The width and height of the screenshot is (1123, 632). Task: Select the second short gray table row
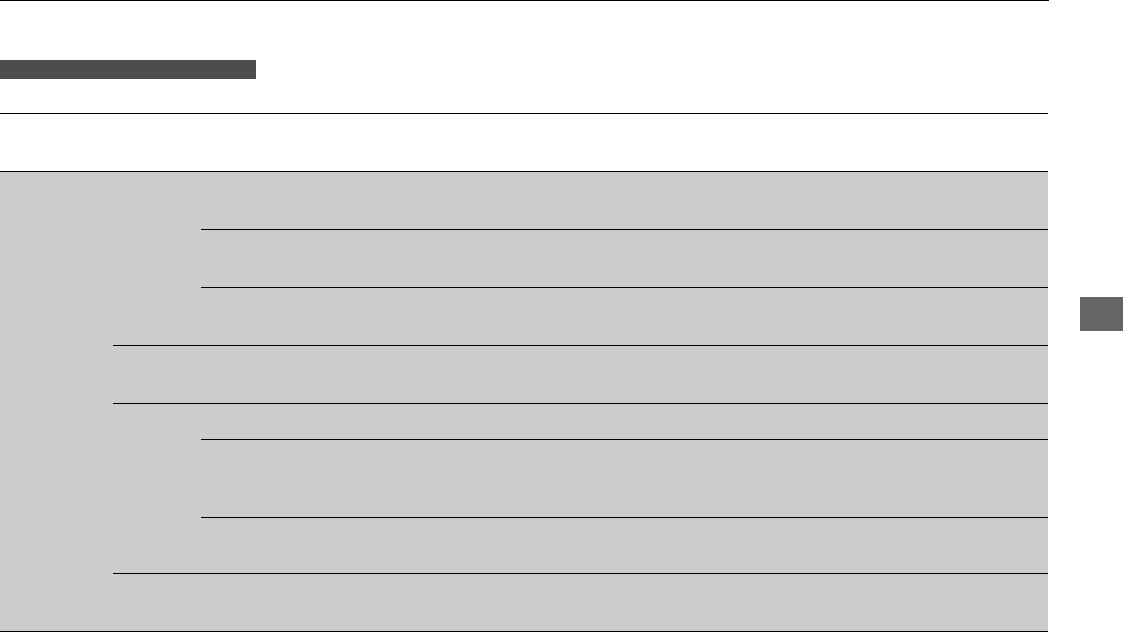coord(625,259)
